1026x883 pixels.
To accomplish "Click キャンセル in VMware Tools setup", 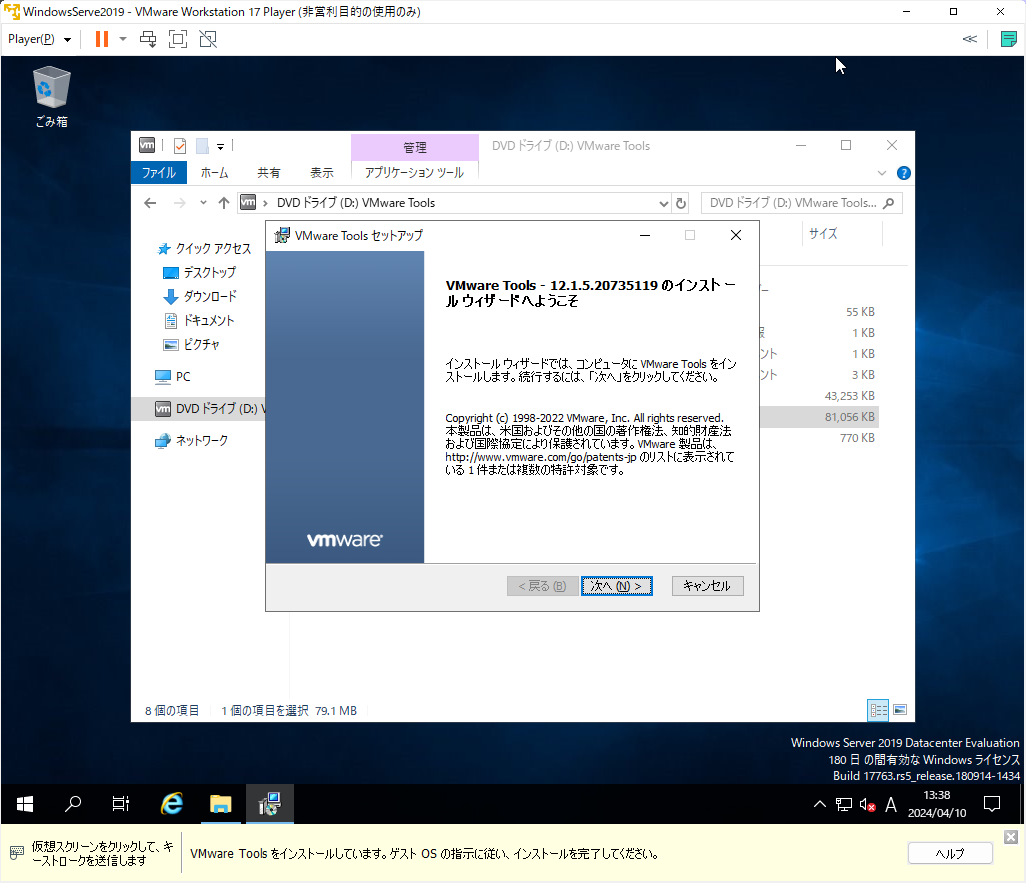I will (x=707, y=586).
